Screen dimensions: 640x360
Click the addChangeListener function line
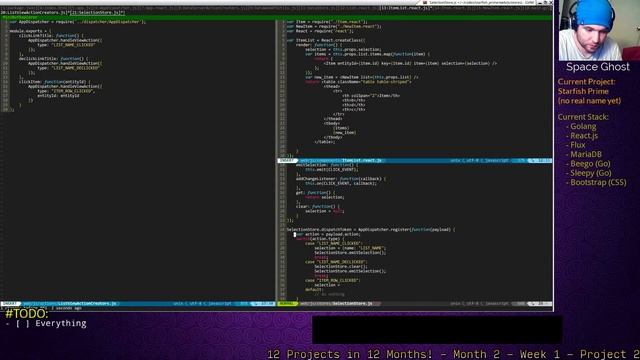(x=340, y=179)
